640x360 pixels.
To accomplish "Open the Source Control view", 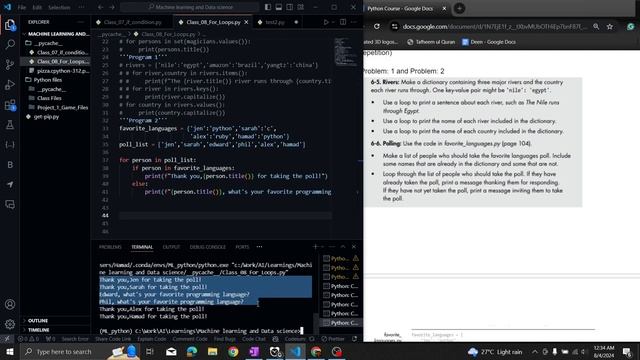I will 10,64.
